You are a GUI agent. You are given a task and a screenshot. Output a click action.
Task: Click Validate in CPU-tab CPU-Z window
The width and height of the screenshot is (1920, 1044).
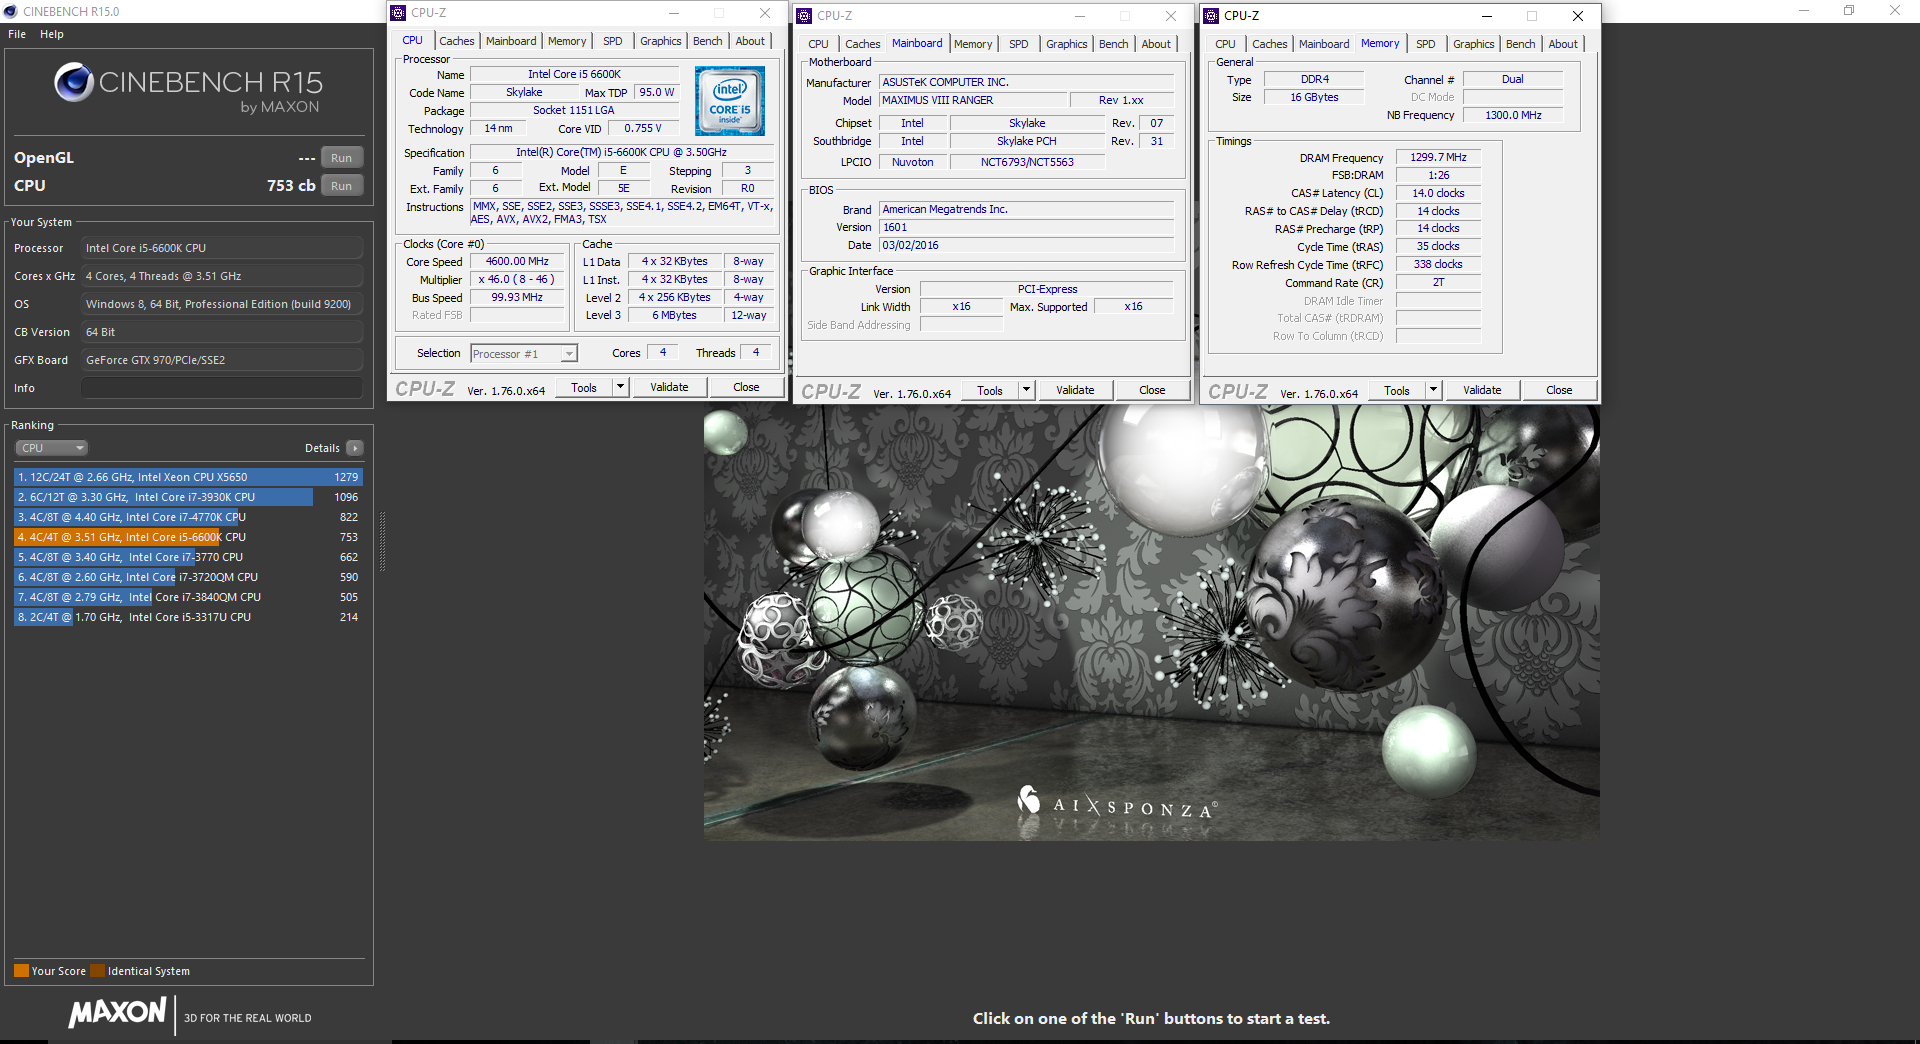click(x=669, y=387)
